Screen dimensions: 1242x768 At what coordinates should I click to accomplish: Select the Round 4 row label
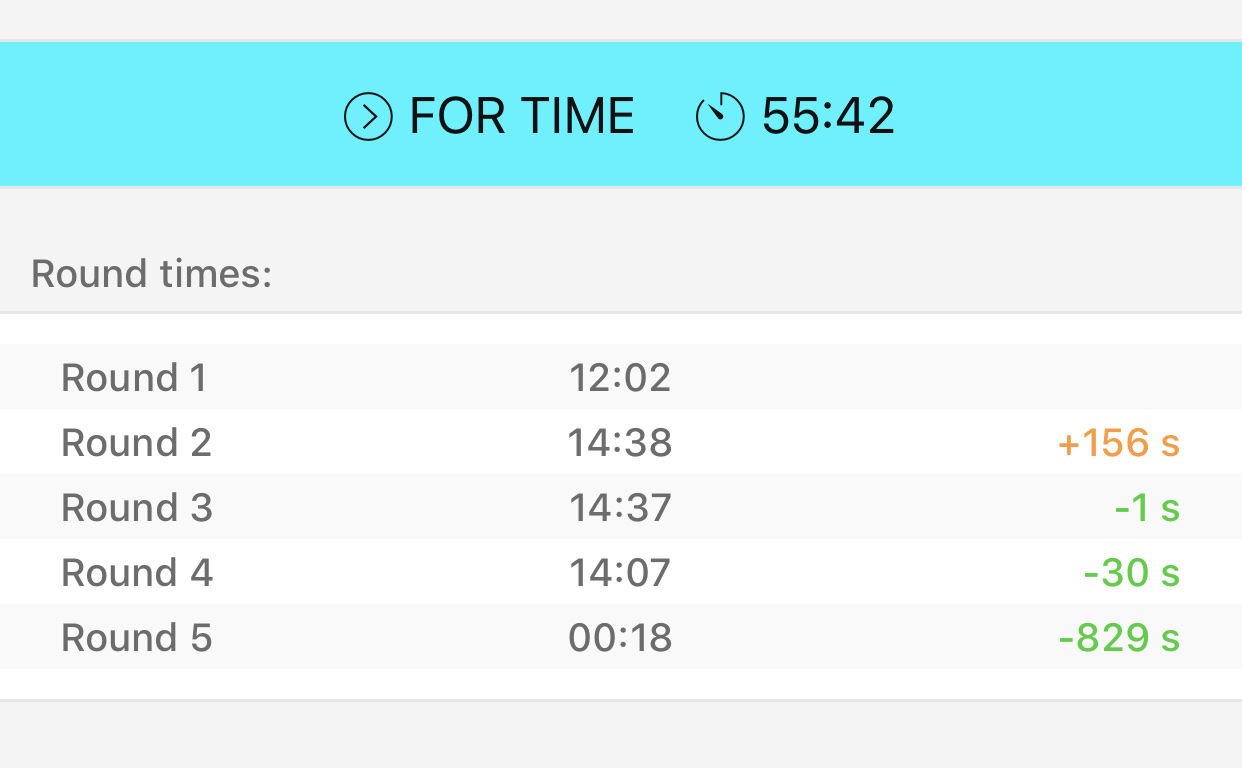point(137,573)
